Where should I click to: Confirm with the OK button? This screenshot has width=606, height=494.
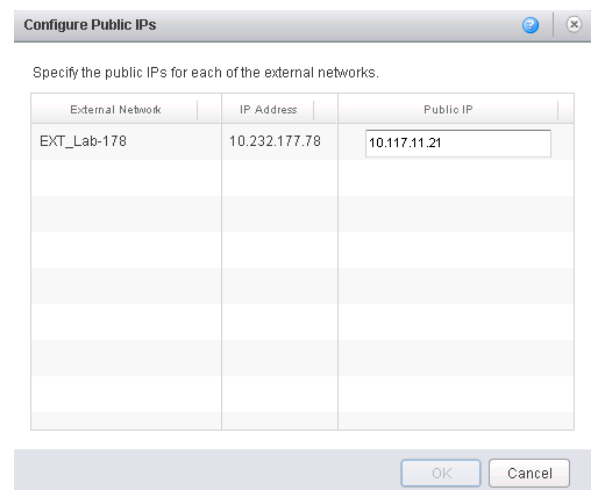441,473
